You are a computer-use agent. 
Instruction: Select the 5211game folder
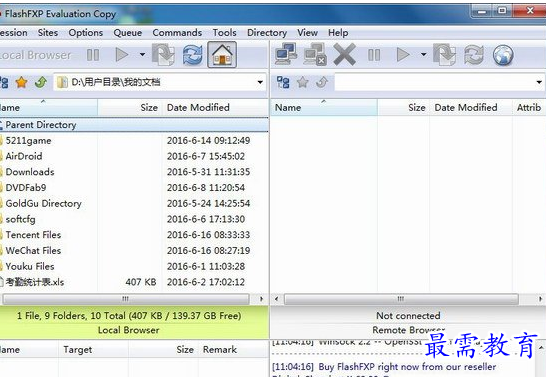[28, 141]
